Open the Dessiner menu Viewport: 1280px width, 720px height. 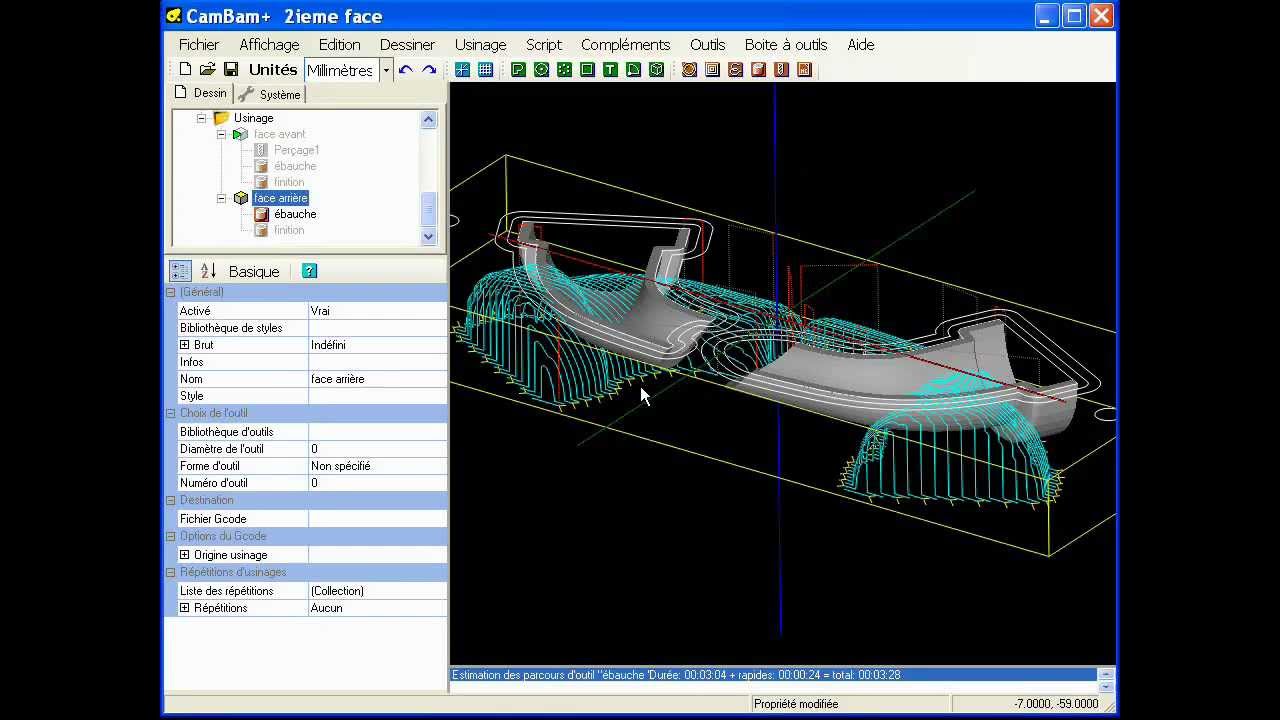407,44
